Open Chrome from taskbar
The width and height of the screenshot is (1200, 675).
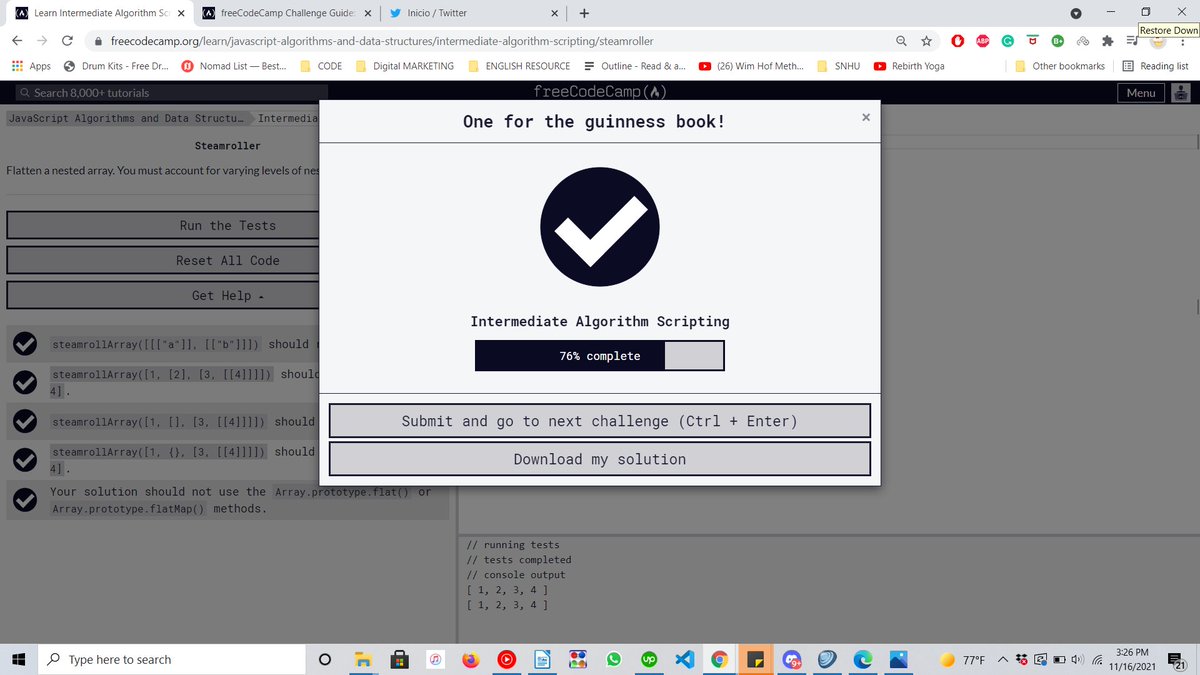[719, 660]
